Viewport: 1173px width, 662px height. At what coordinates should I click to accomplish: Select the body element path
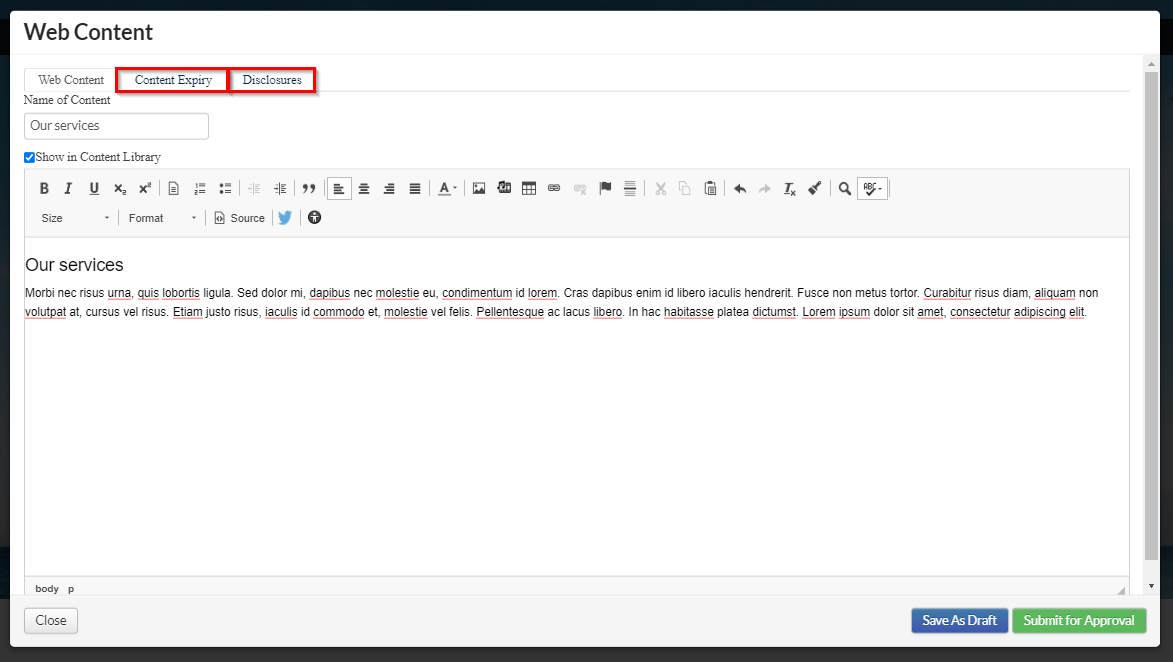click(x=46, y=589)
